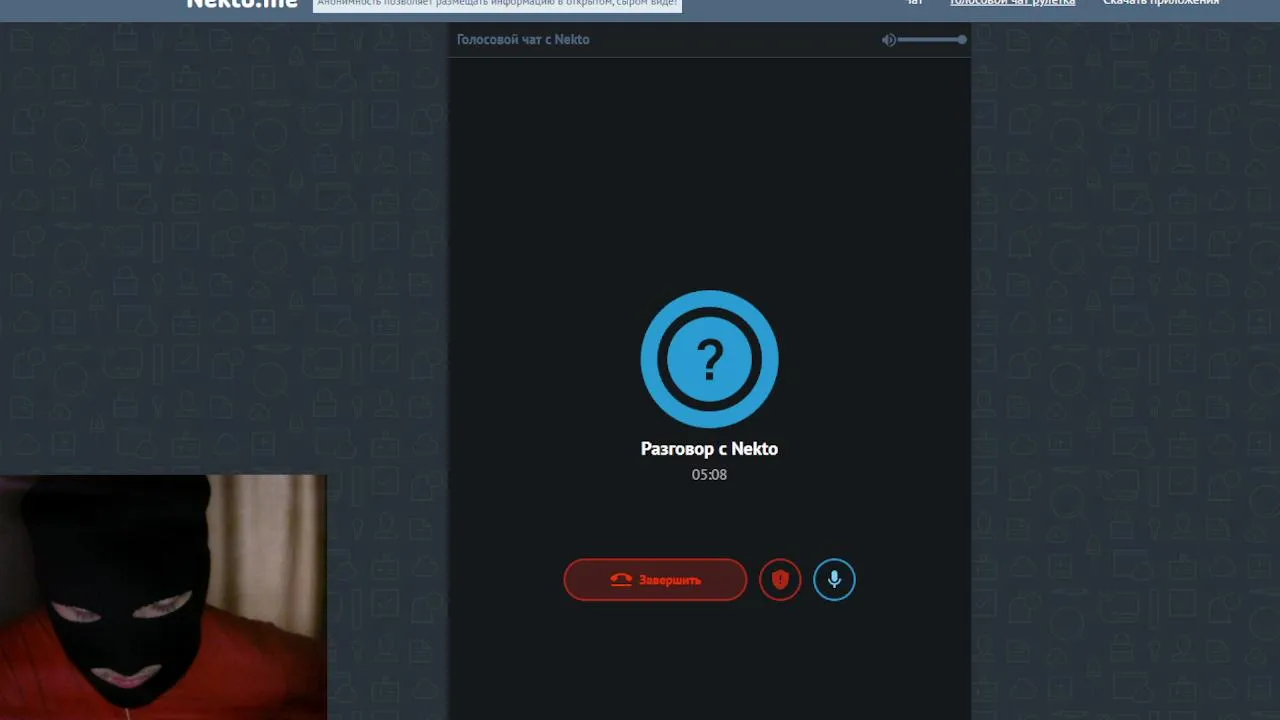Click the Разговор с Nekto title
1280x720 pixels.
(709, 449)
